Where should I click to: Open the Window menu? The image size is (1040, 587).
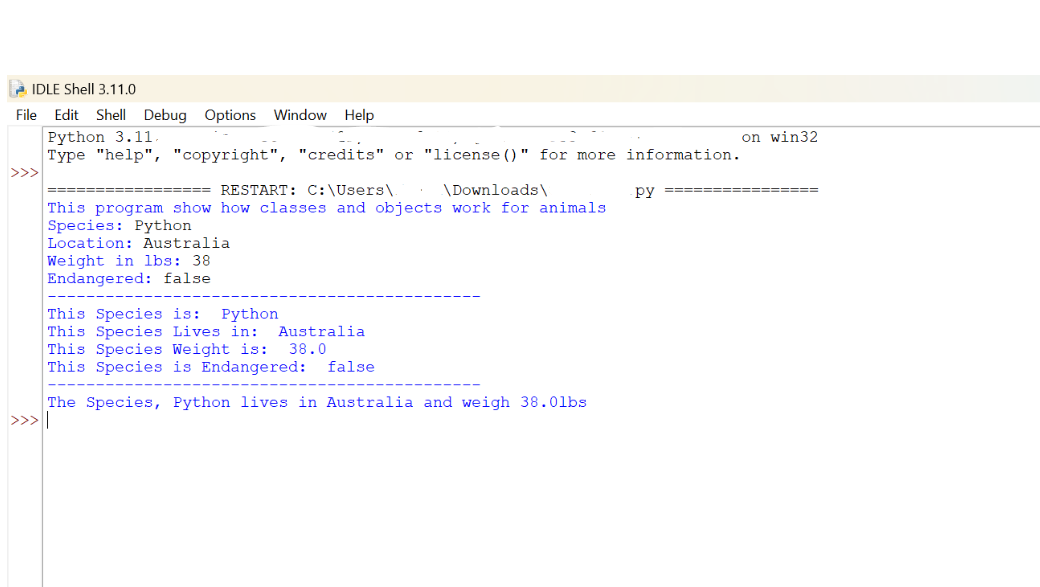click(x=300, y=115)
